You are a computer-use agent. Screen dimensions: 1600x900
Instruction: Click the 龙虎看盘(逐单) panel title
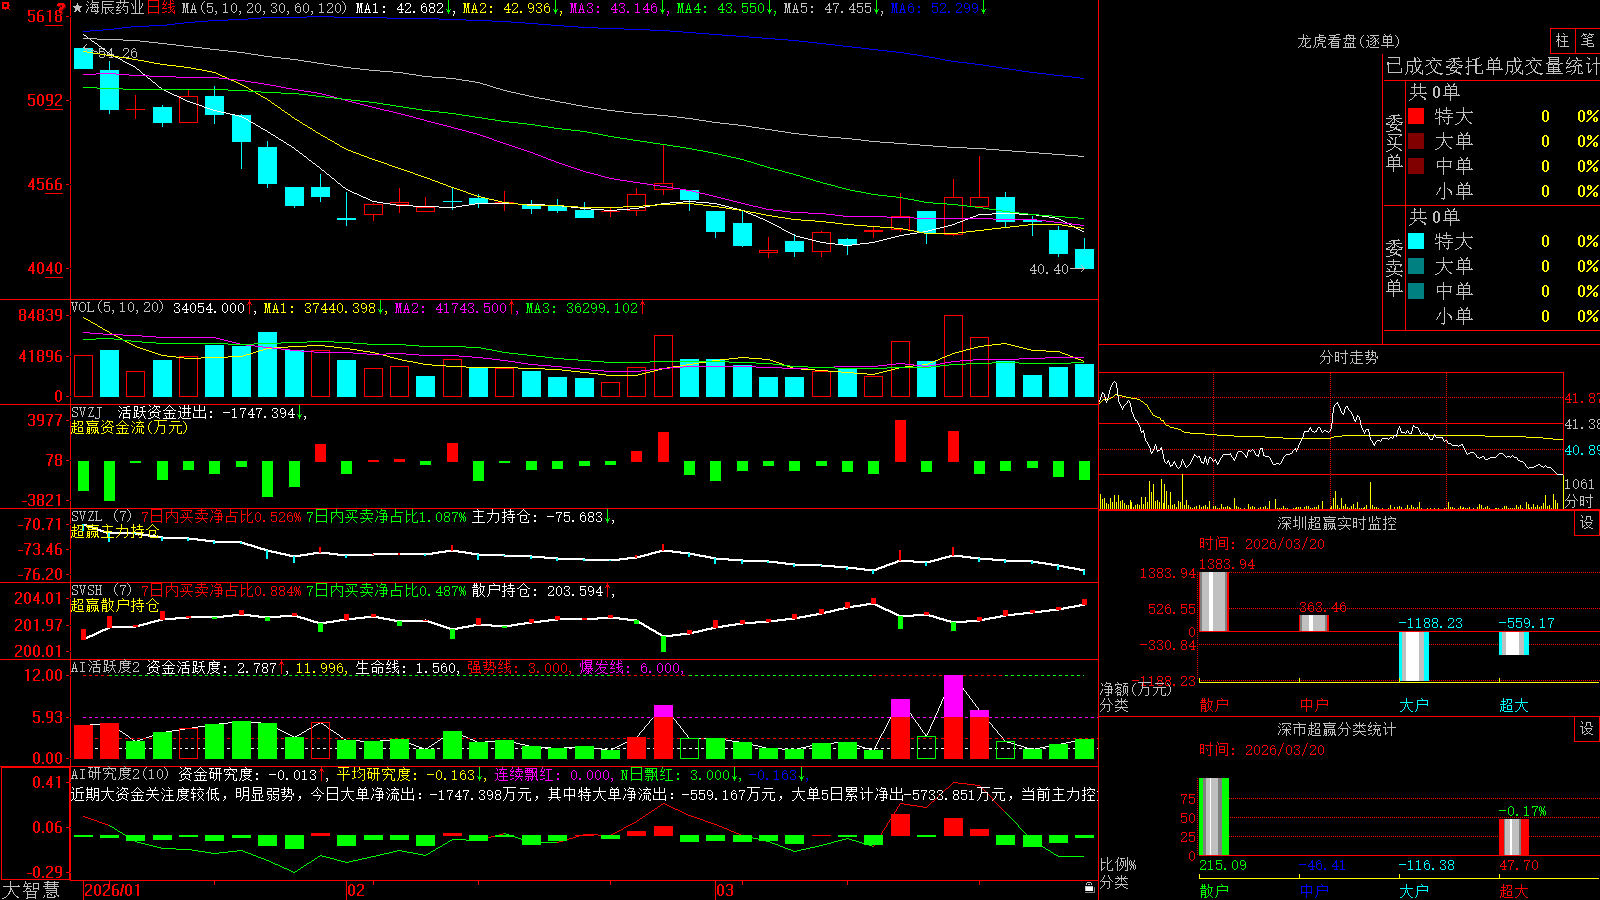(x=1348, y=41)
